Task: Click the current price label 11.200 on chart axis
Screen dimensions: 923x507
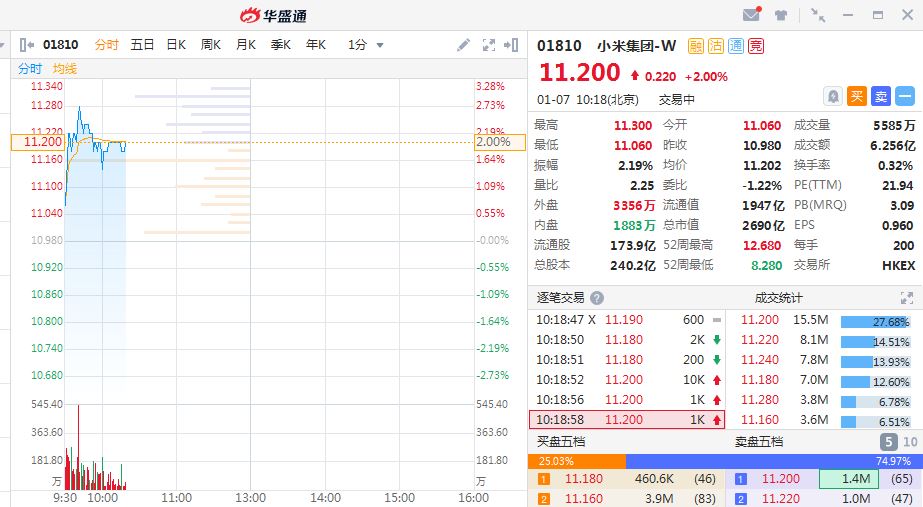Action: coord(37,142)
